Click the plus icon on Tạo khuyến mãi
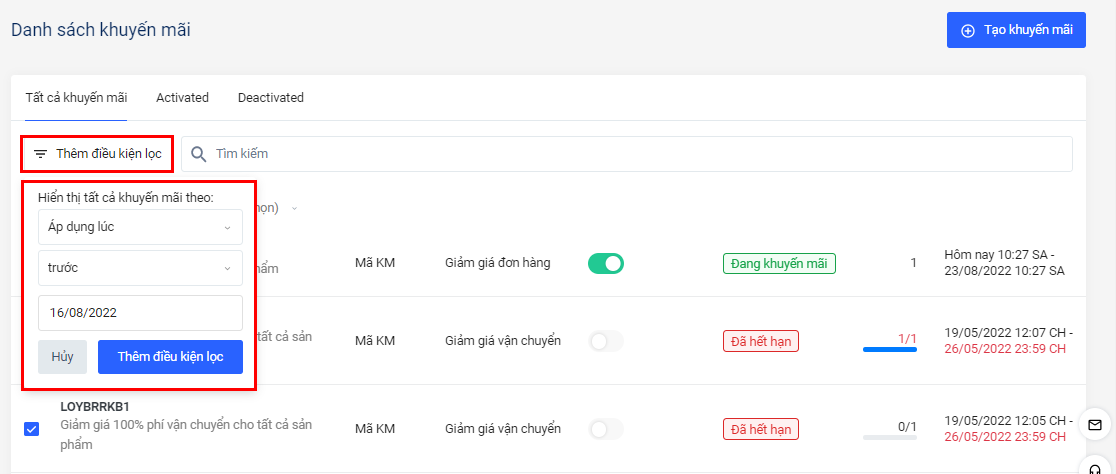 point(967,30)
